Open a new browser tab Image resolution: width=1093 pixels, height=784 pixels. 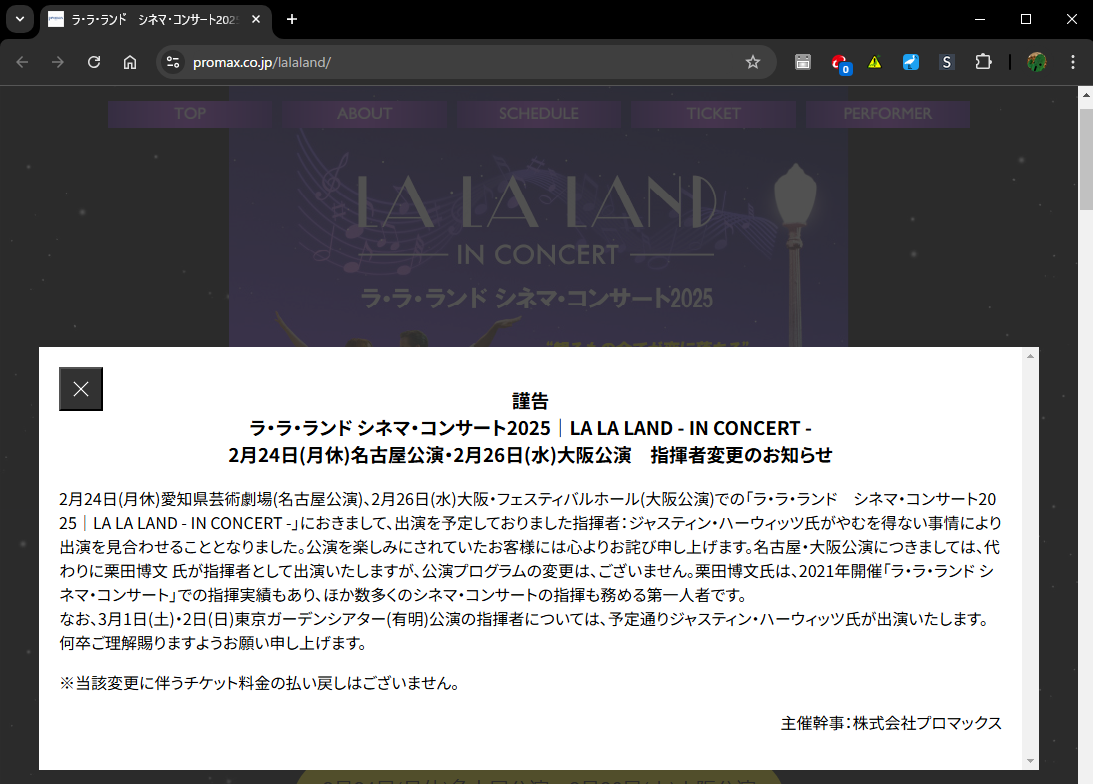(292, 20)
